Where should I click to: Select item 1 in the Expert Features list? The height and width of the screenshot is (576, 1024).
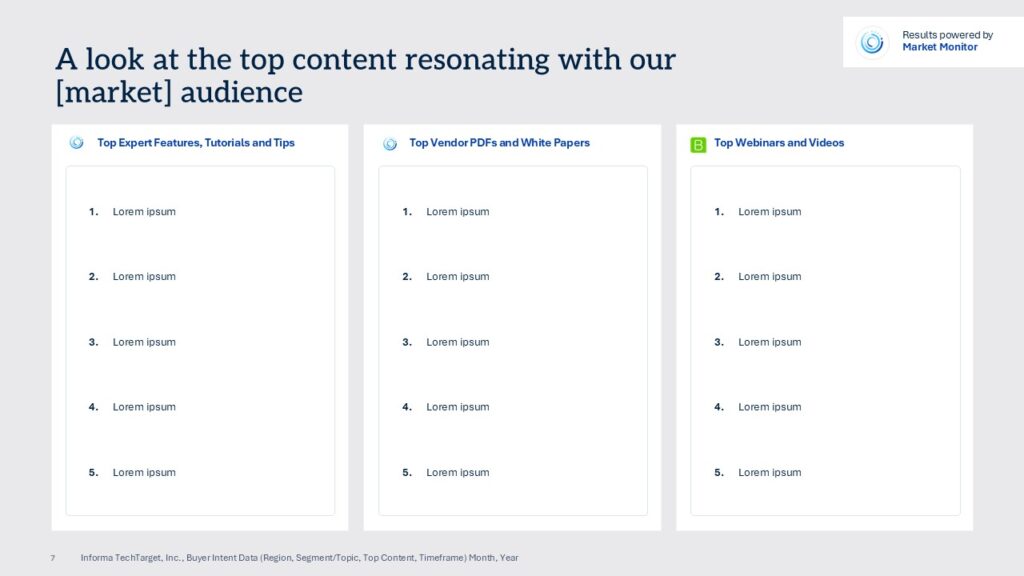[143, 212]
